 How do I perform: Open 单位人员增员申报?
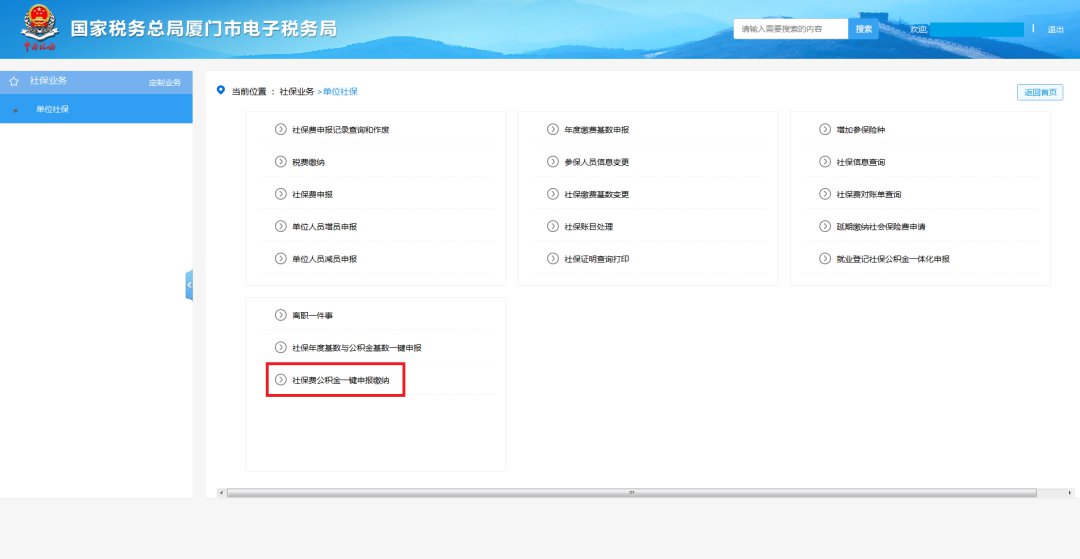tap(324, 227)
